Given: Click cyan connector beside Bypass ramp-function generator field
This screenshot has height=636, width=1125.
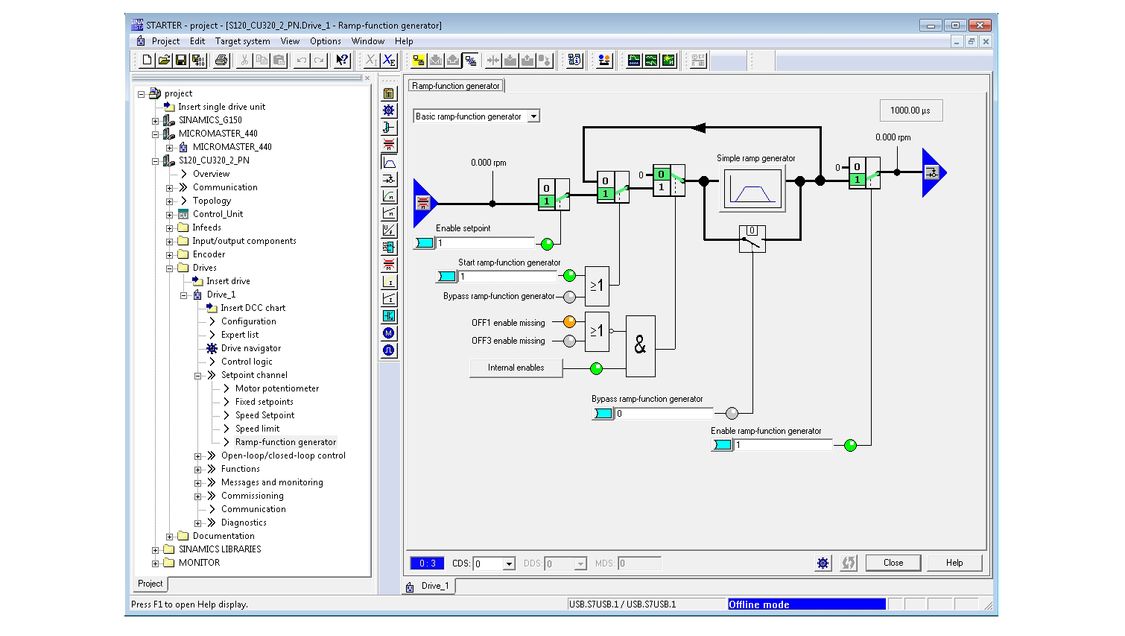Looking at the screenshot, I should tap(603, 413).
